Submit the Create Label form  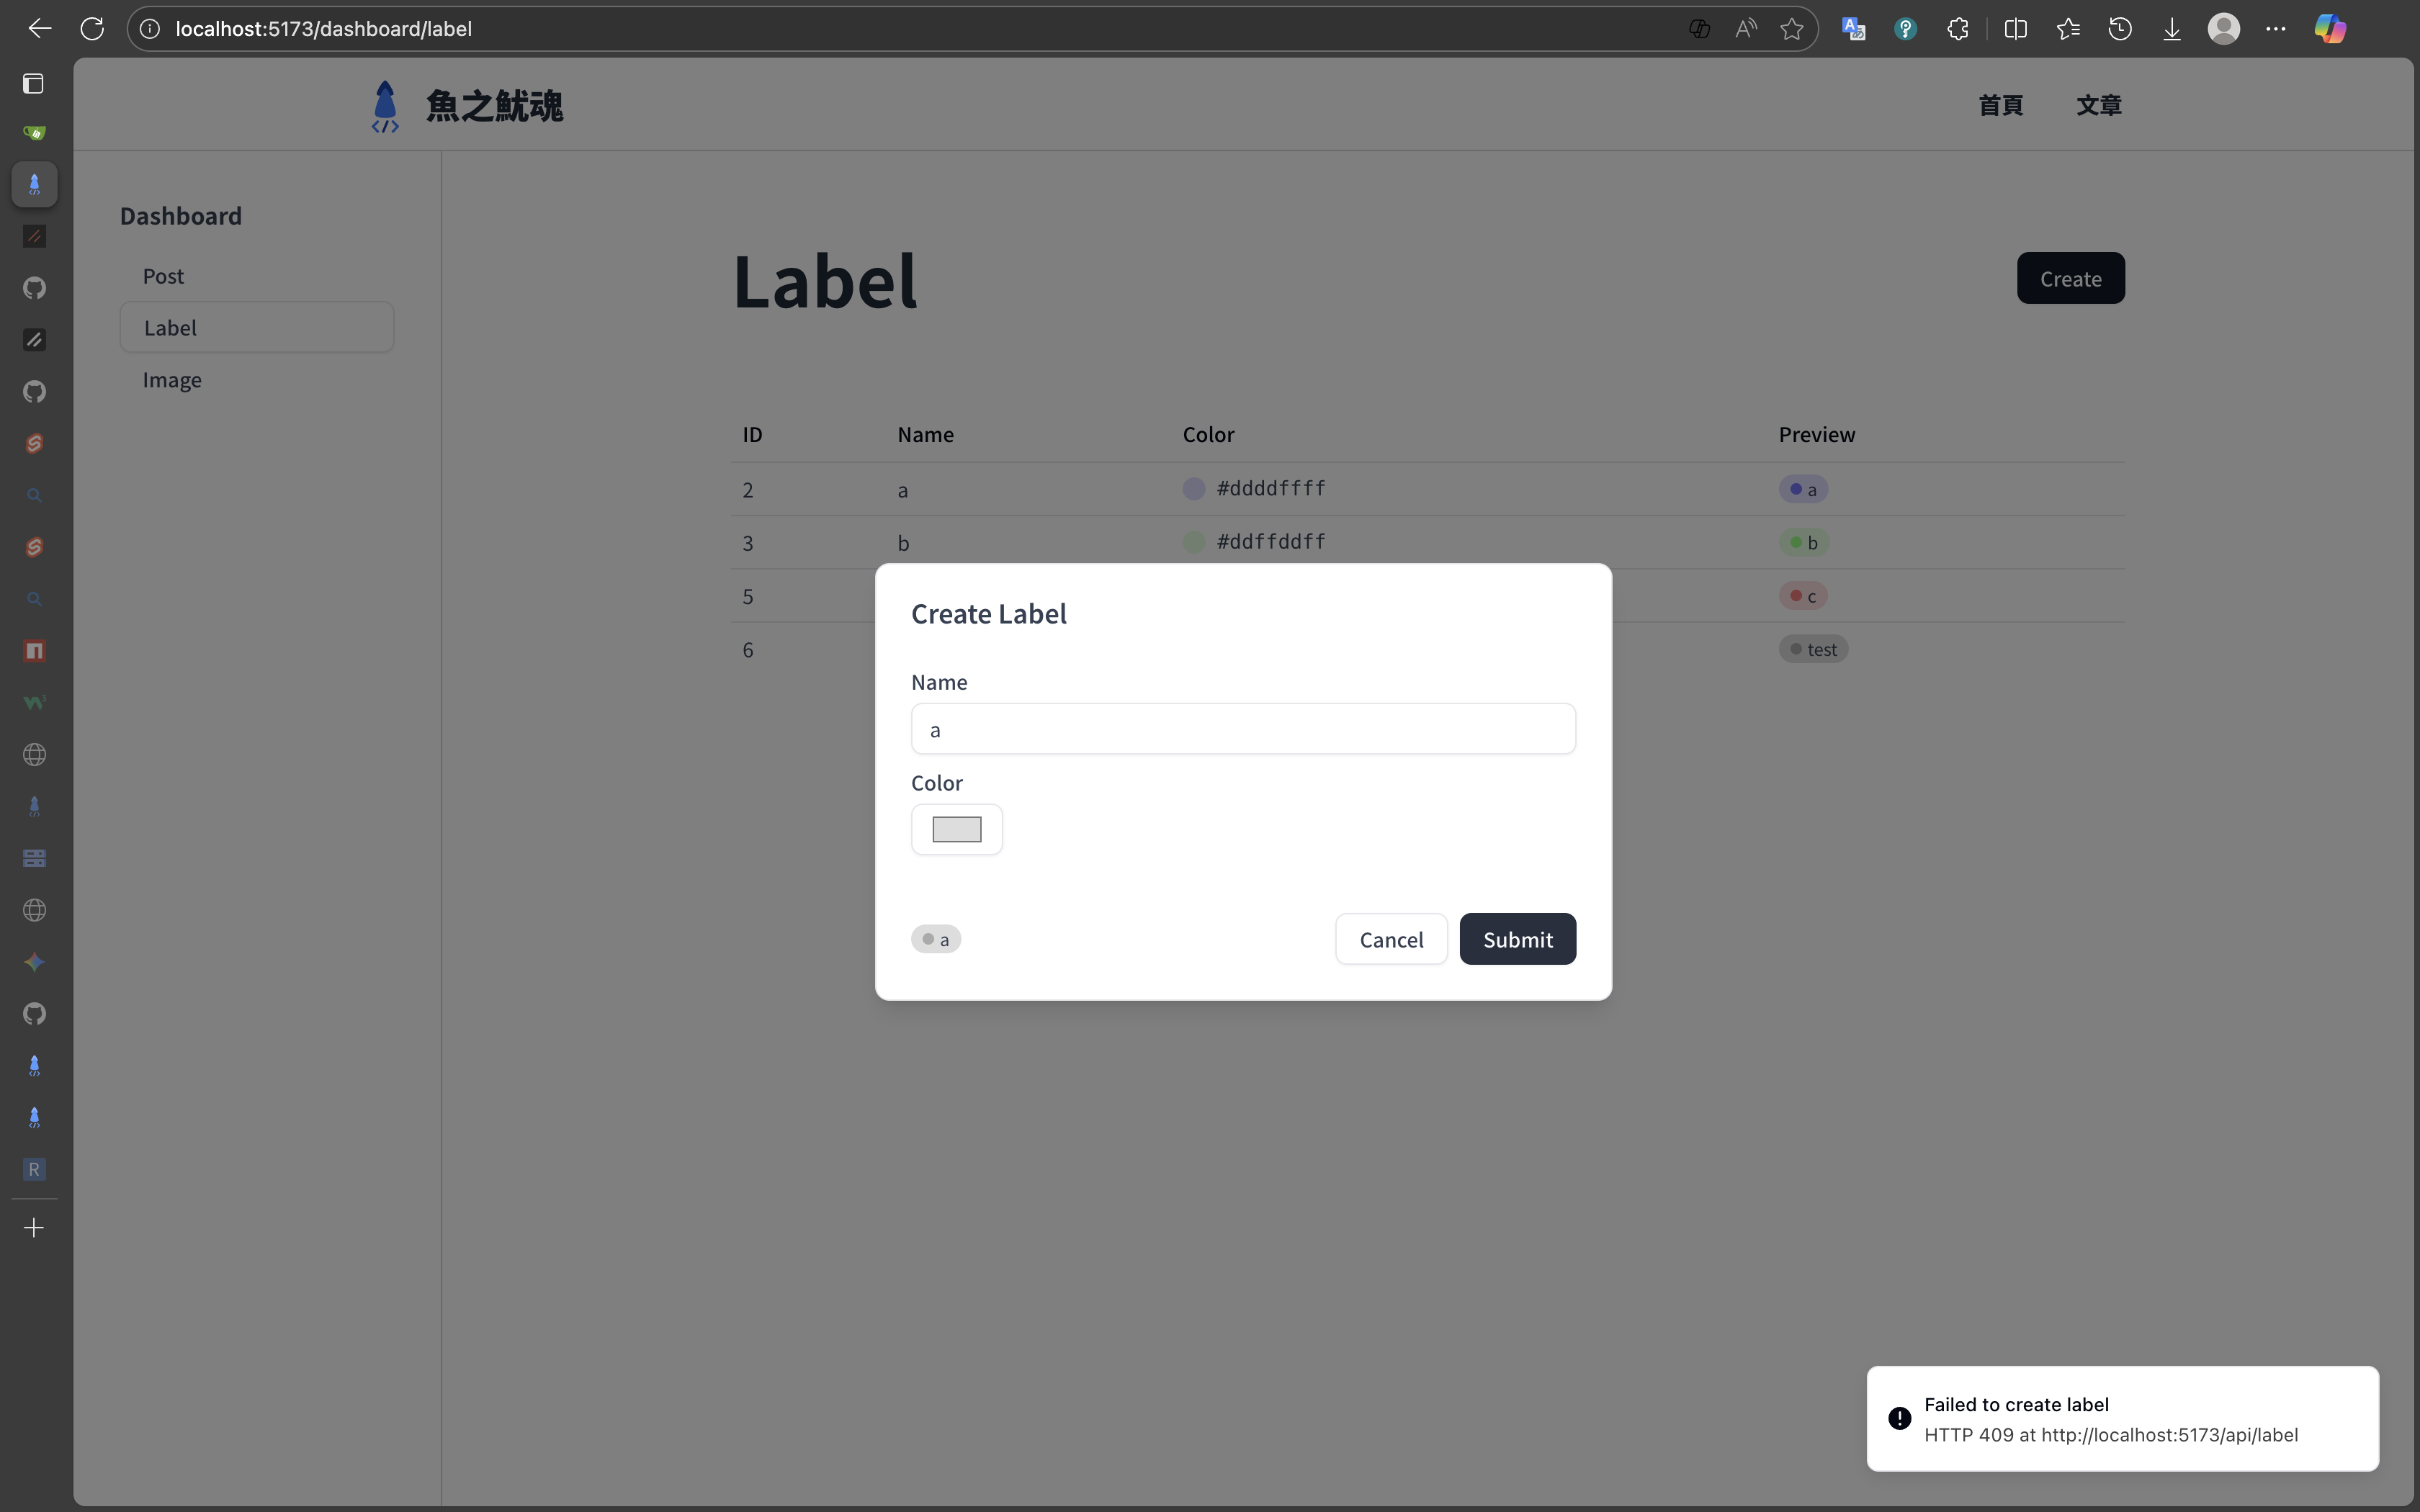coord(1517,939)
